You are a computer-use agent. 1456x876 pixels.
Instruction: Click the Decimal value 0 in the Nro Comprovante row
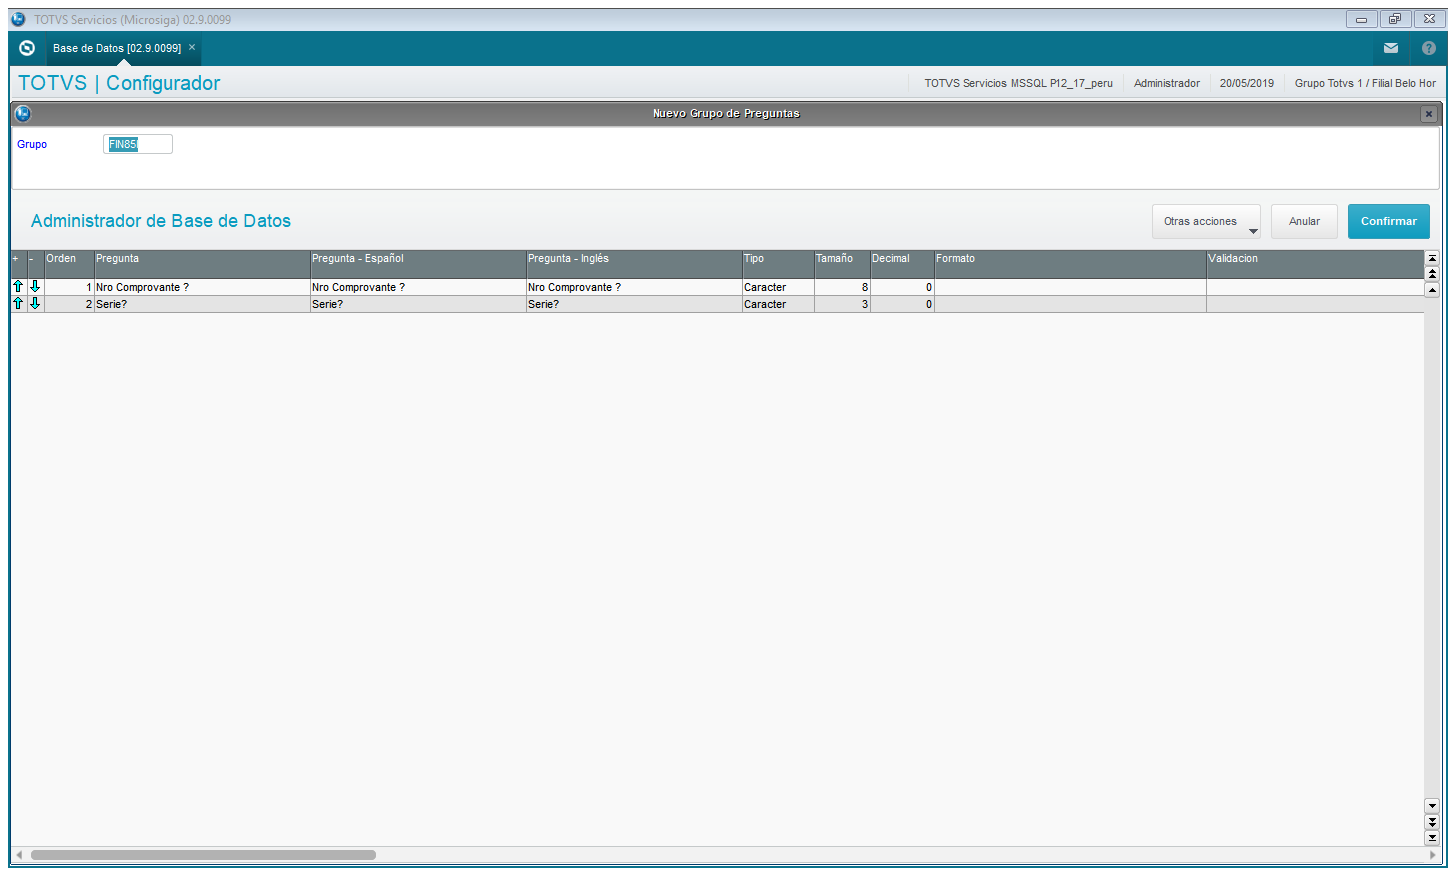(902, 287)
